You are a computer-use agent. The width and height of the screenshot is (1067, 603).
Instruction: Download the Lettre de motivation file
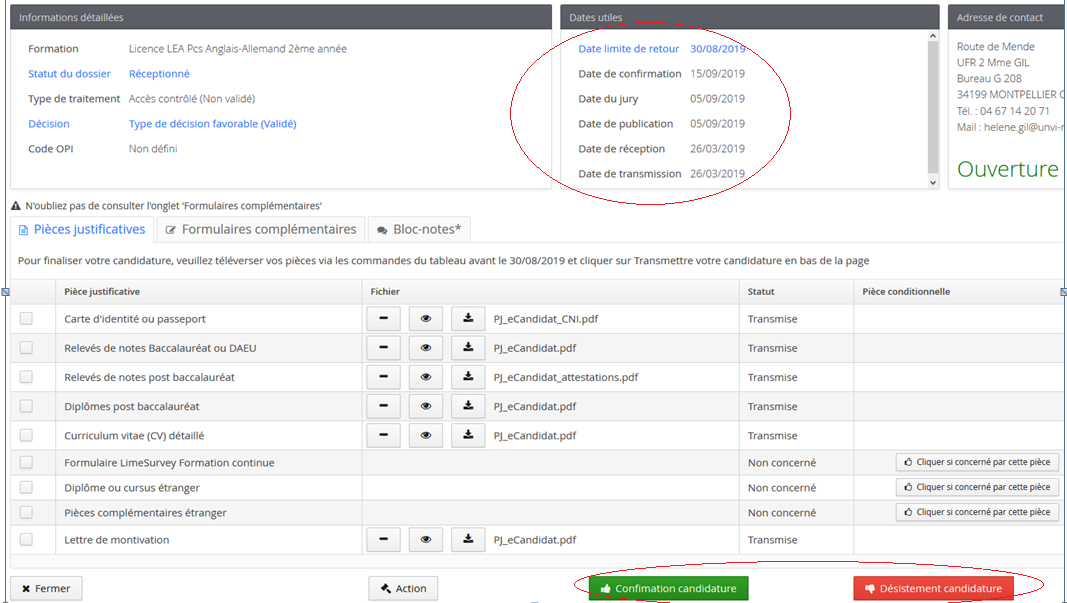tap(468, 540)
